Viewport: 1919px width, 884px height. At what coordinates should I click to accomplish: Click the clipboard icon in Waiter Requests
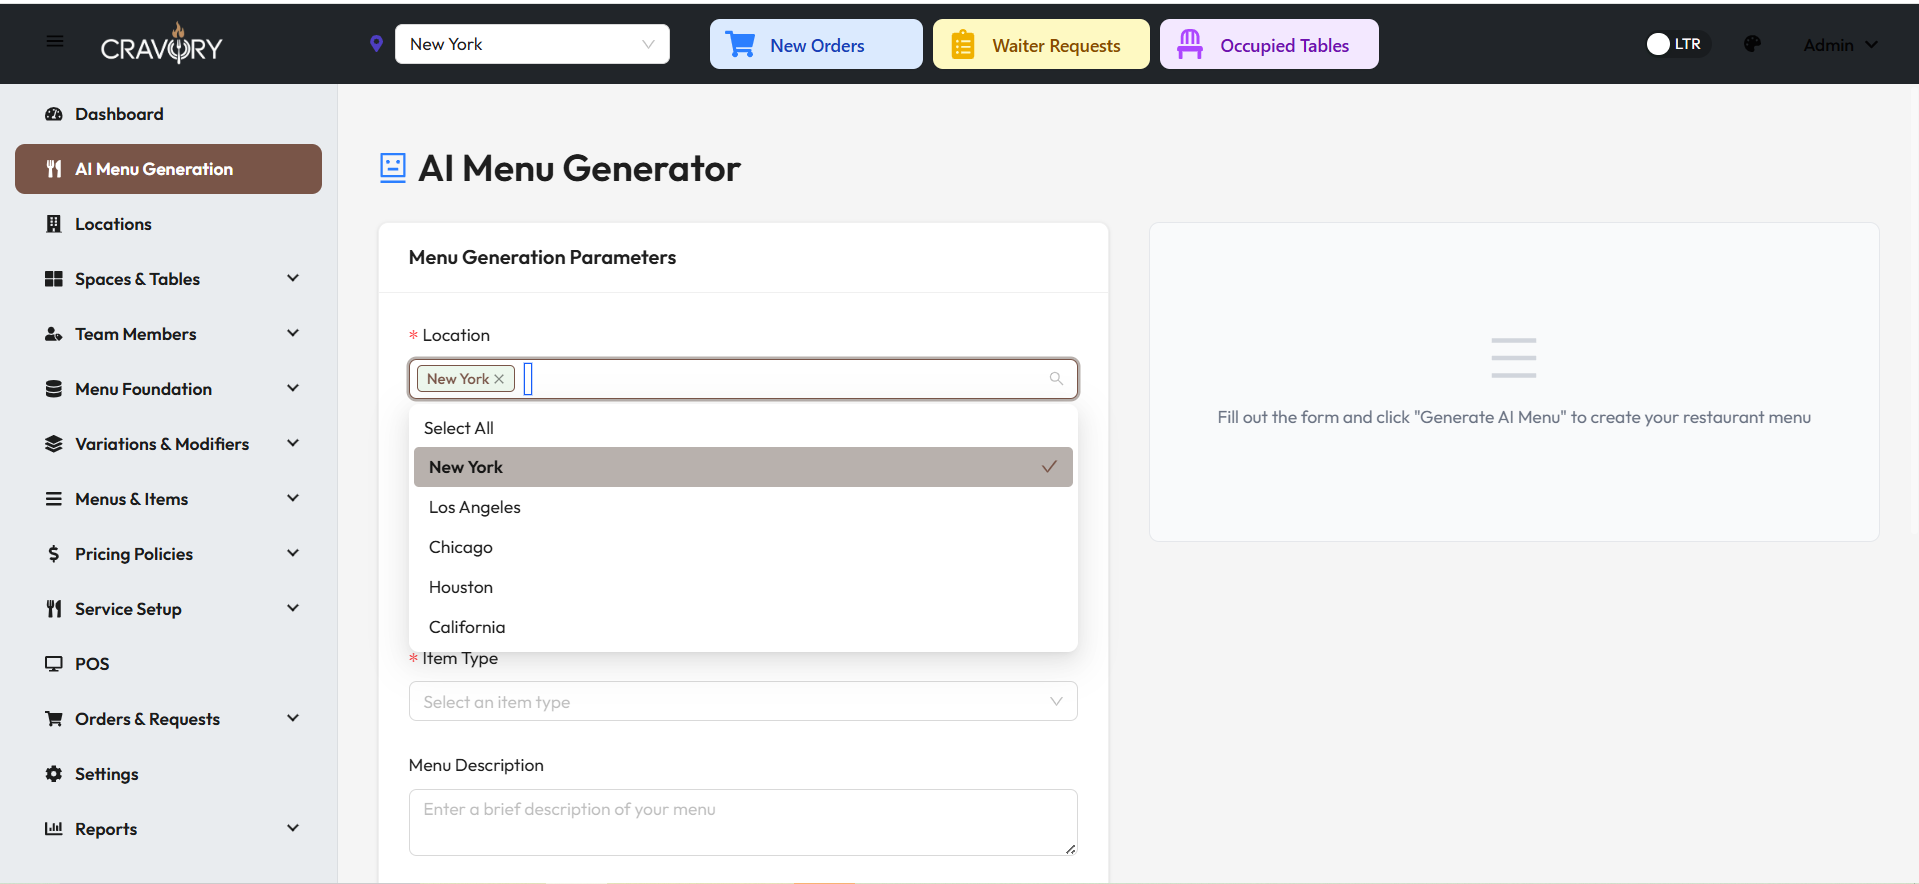[x=963, y=45]
